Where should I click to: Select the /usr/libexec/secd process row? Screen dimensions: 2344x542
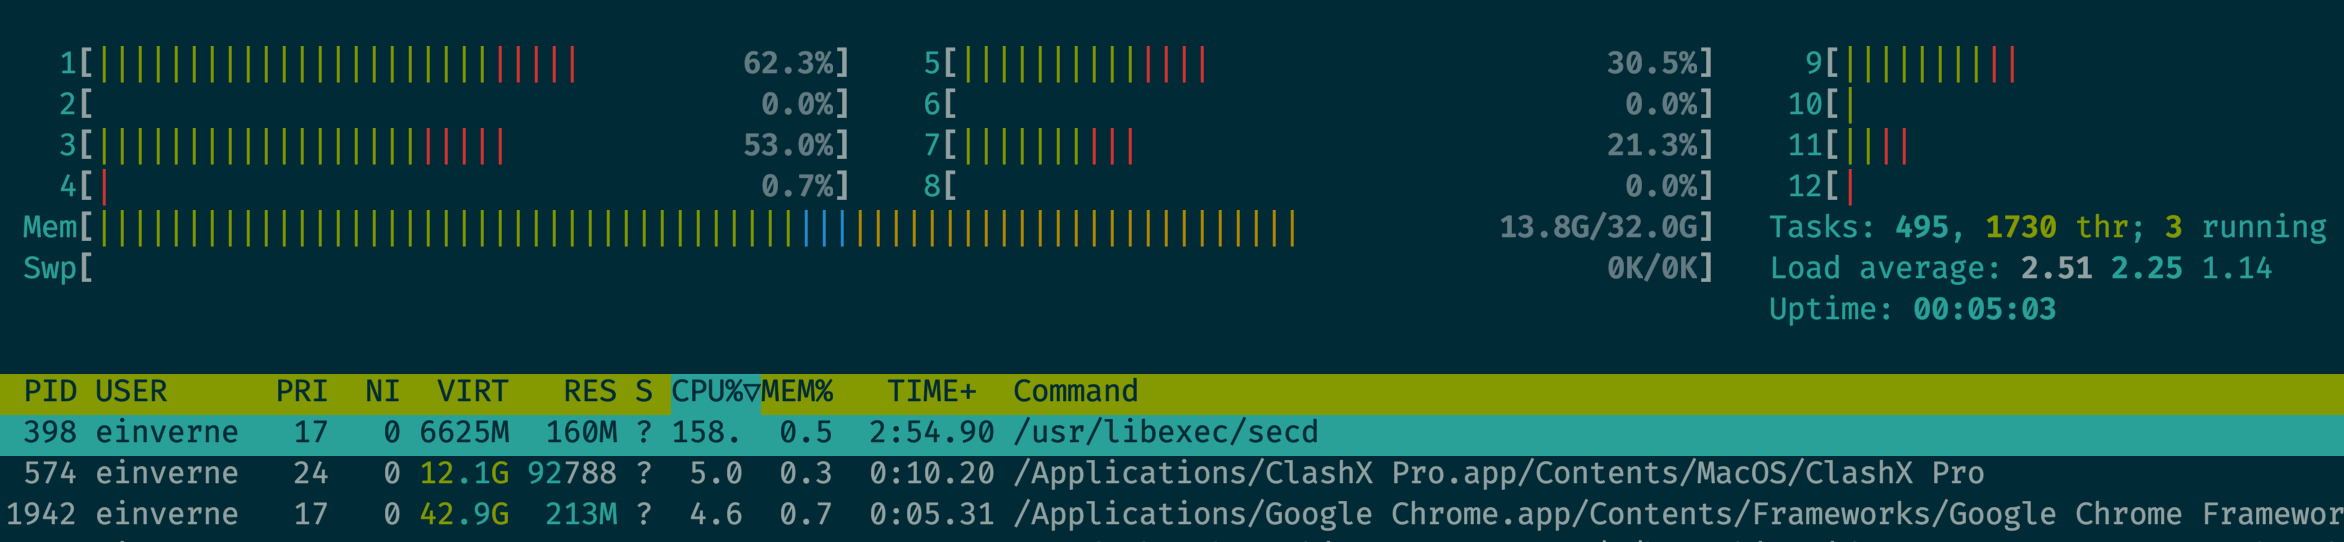click(1165, 432)
